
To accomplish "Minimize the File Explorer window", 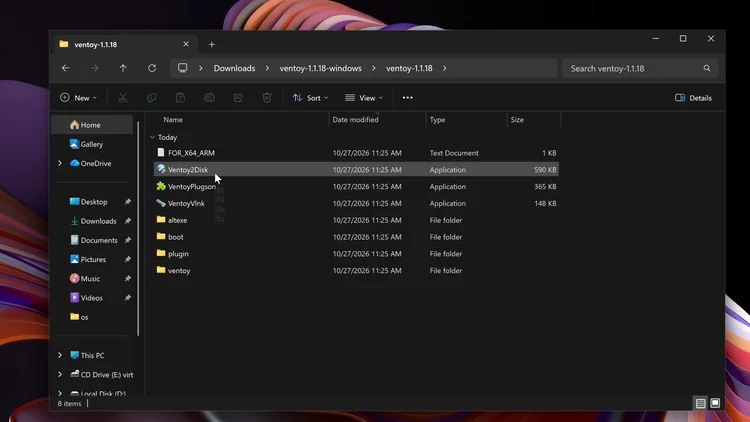I will [656, 38].
